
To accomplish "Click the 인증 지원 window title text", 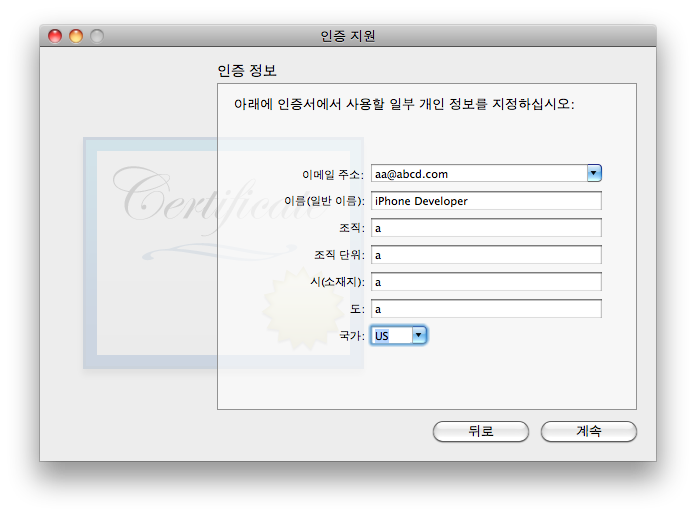I will tap(348, 36).
